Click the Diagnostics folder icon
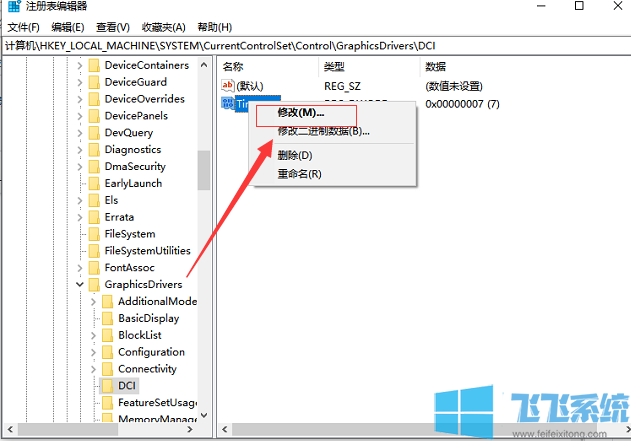631x441 pixels. pyautogui.click(x=94, y=149)
